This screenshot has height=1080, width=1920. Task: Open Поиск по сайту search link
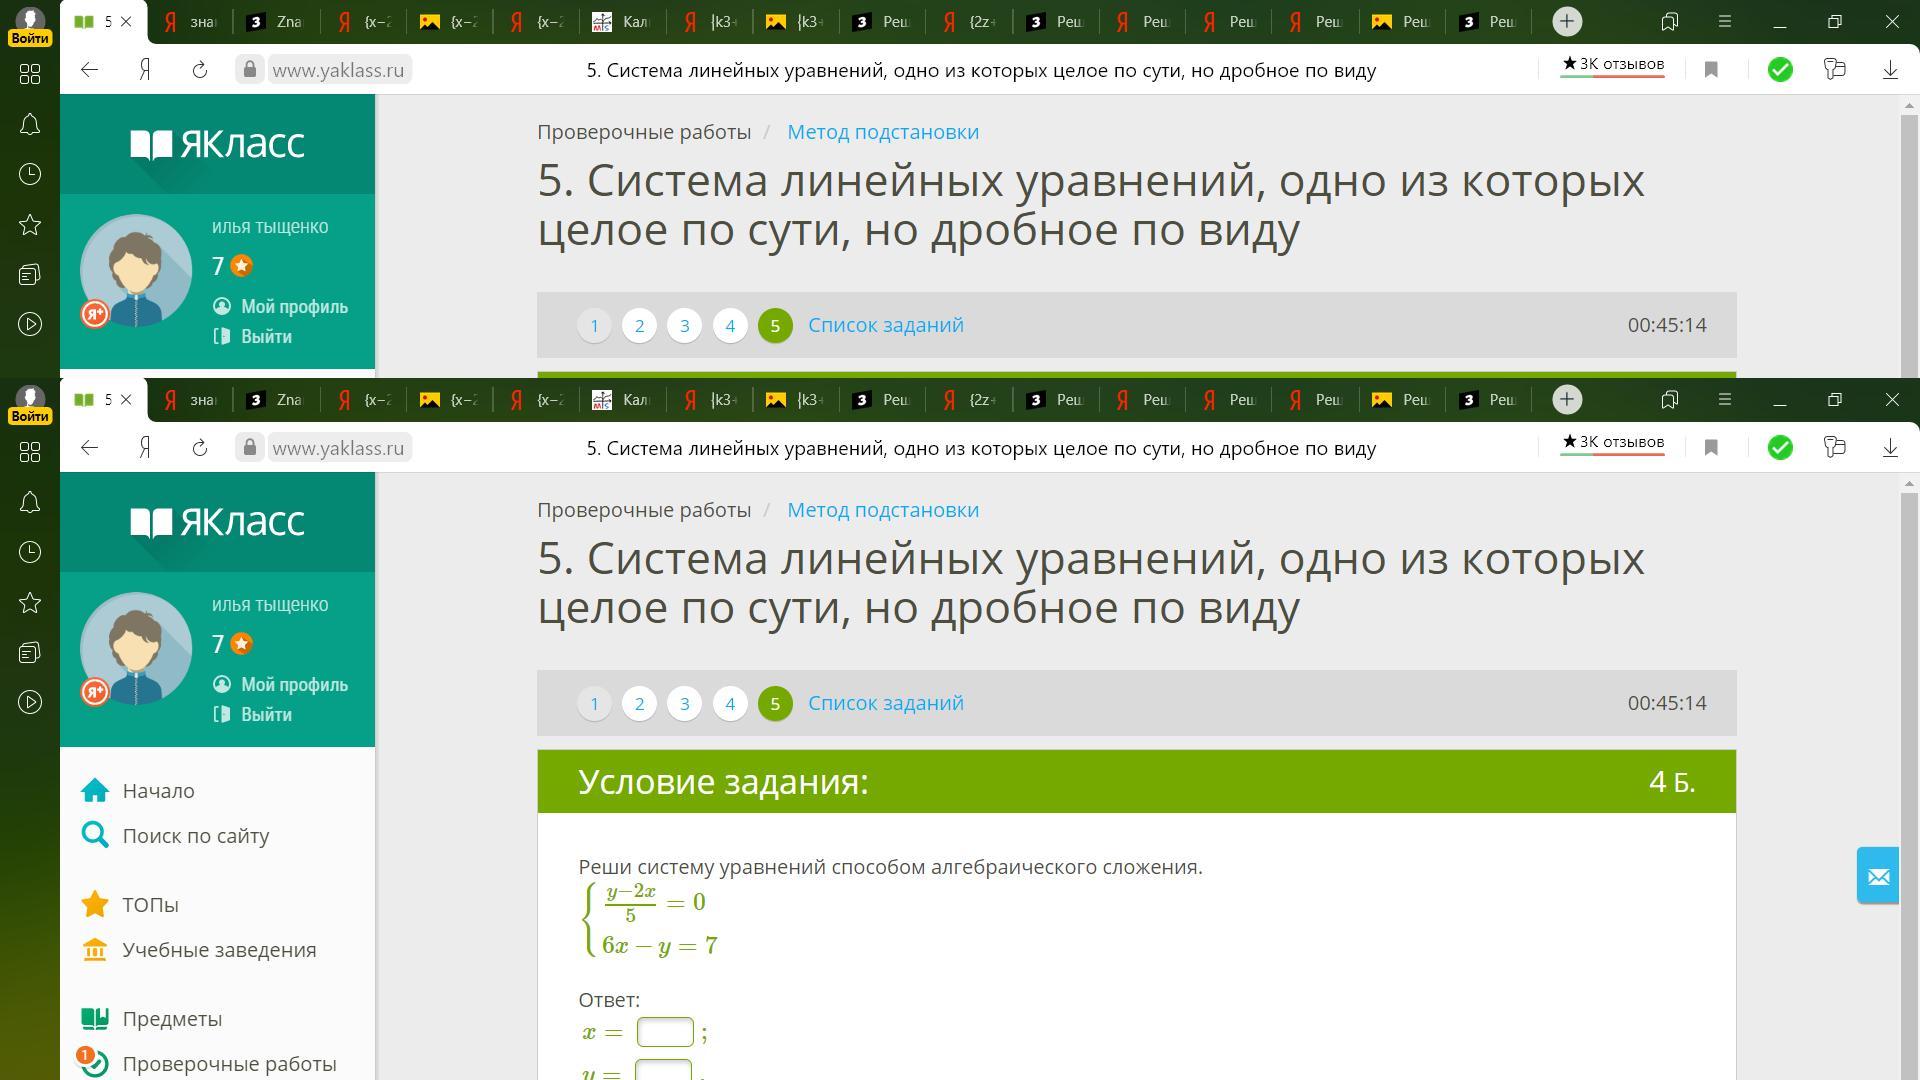pyautogui.click(x=196, y=836)
